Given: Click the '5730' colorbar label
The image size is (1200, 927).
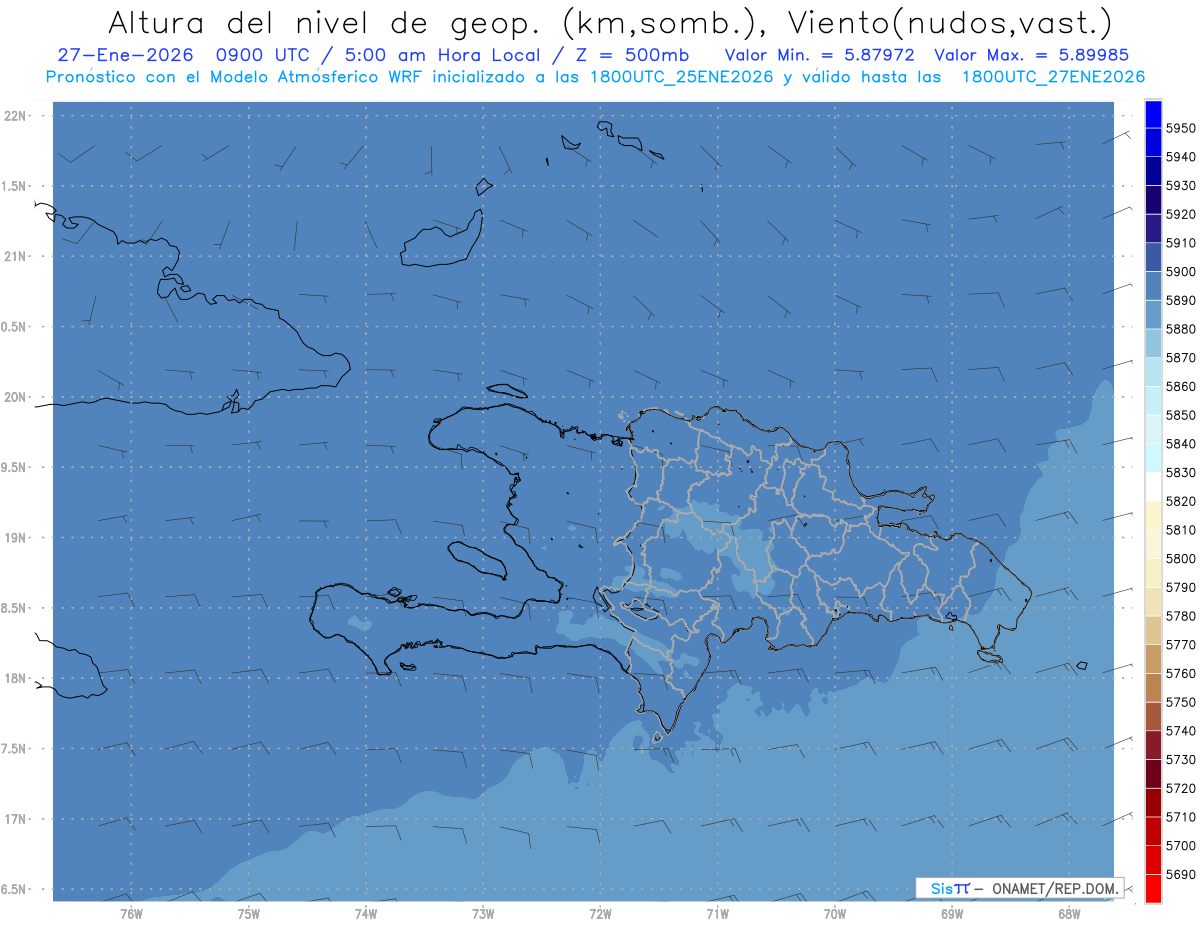Looking at the screenshot, I should 1181,759.
